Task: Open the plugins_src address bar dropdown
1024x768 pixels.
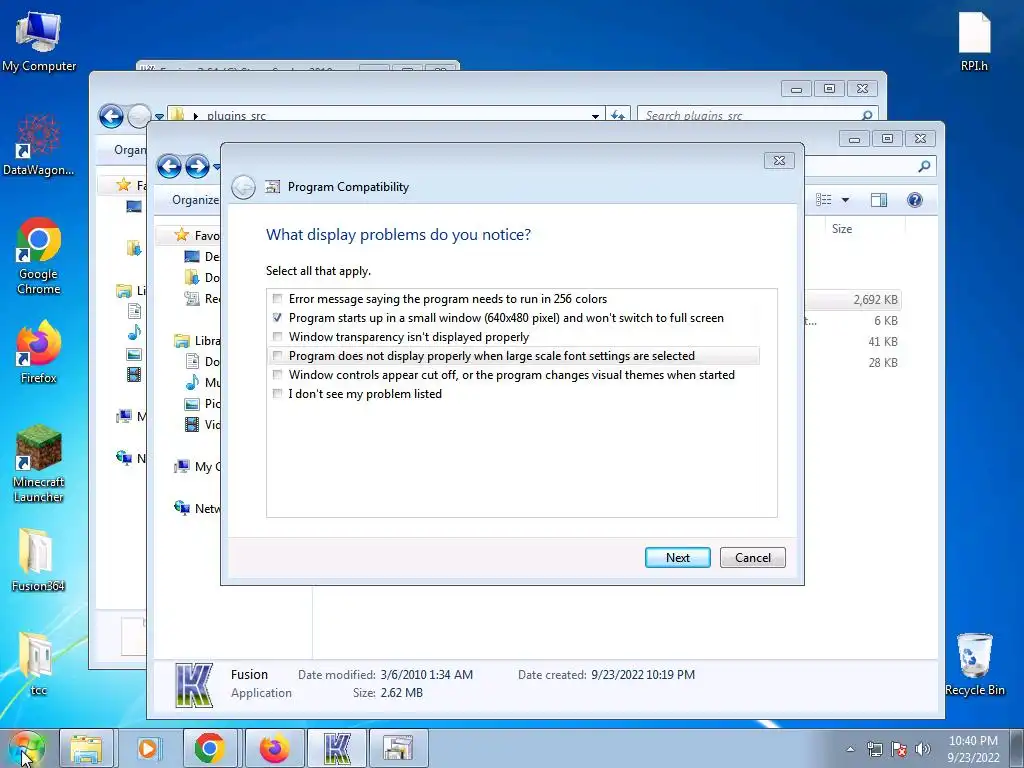Action: click(596, 116)
